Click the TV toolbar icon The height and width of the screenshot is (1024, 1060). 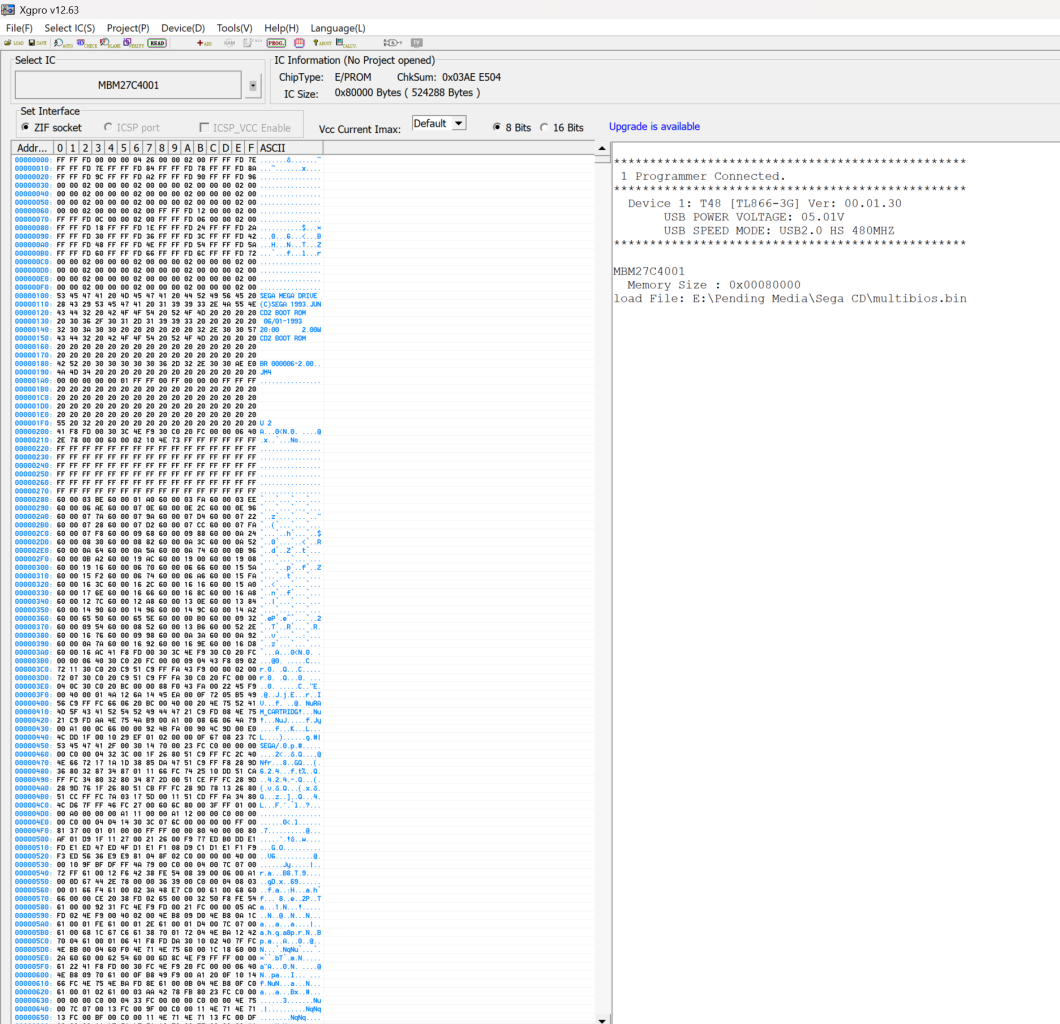[x=417, y=43]
